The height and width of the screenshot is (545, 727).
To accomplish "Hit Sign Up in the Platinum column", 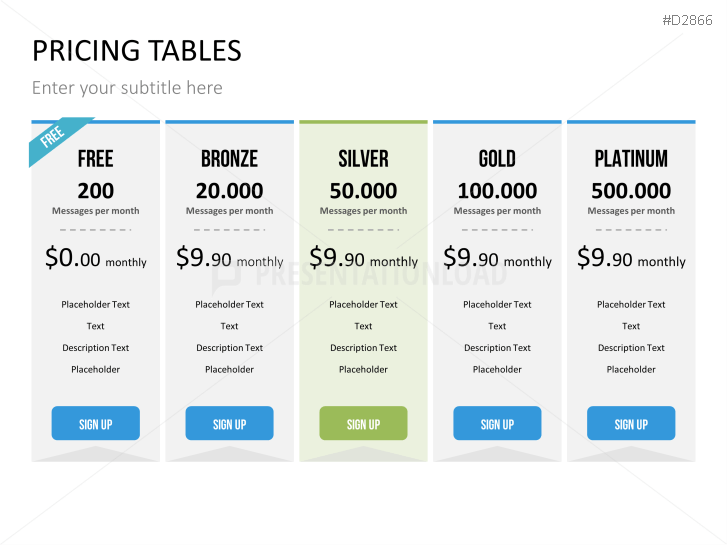I will [631, 423].
